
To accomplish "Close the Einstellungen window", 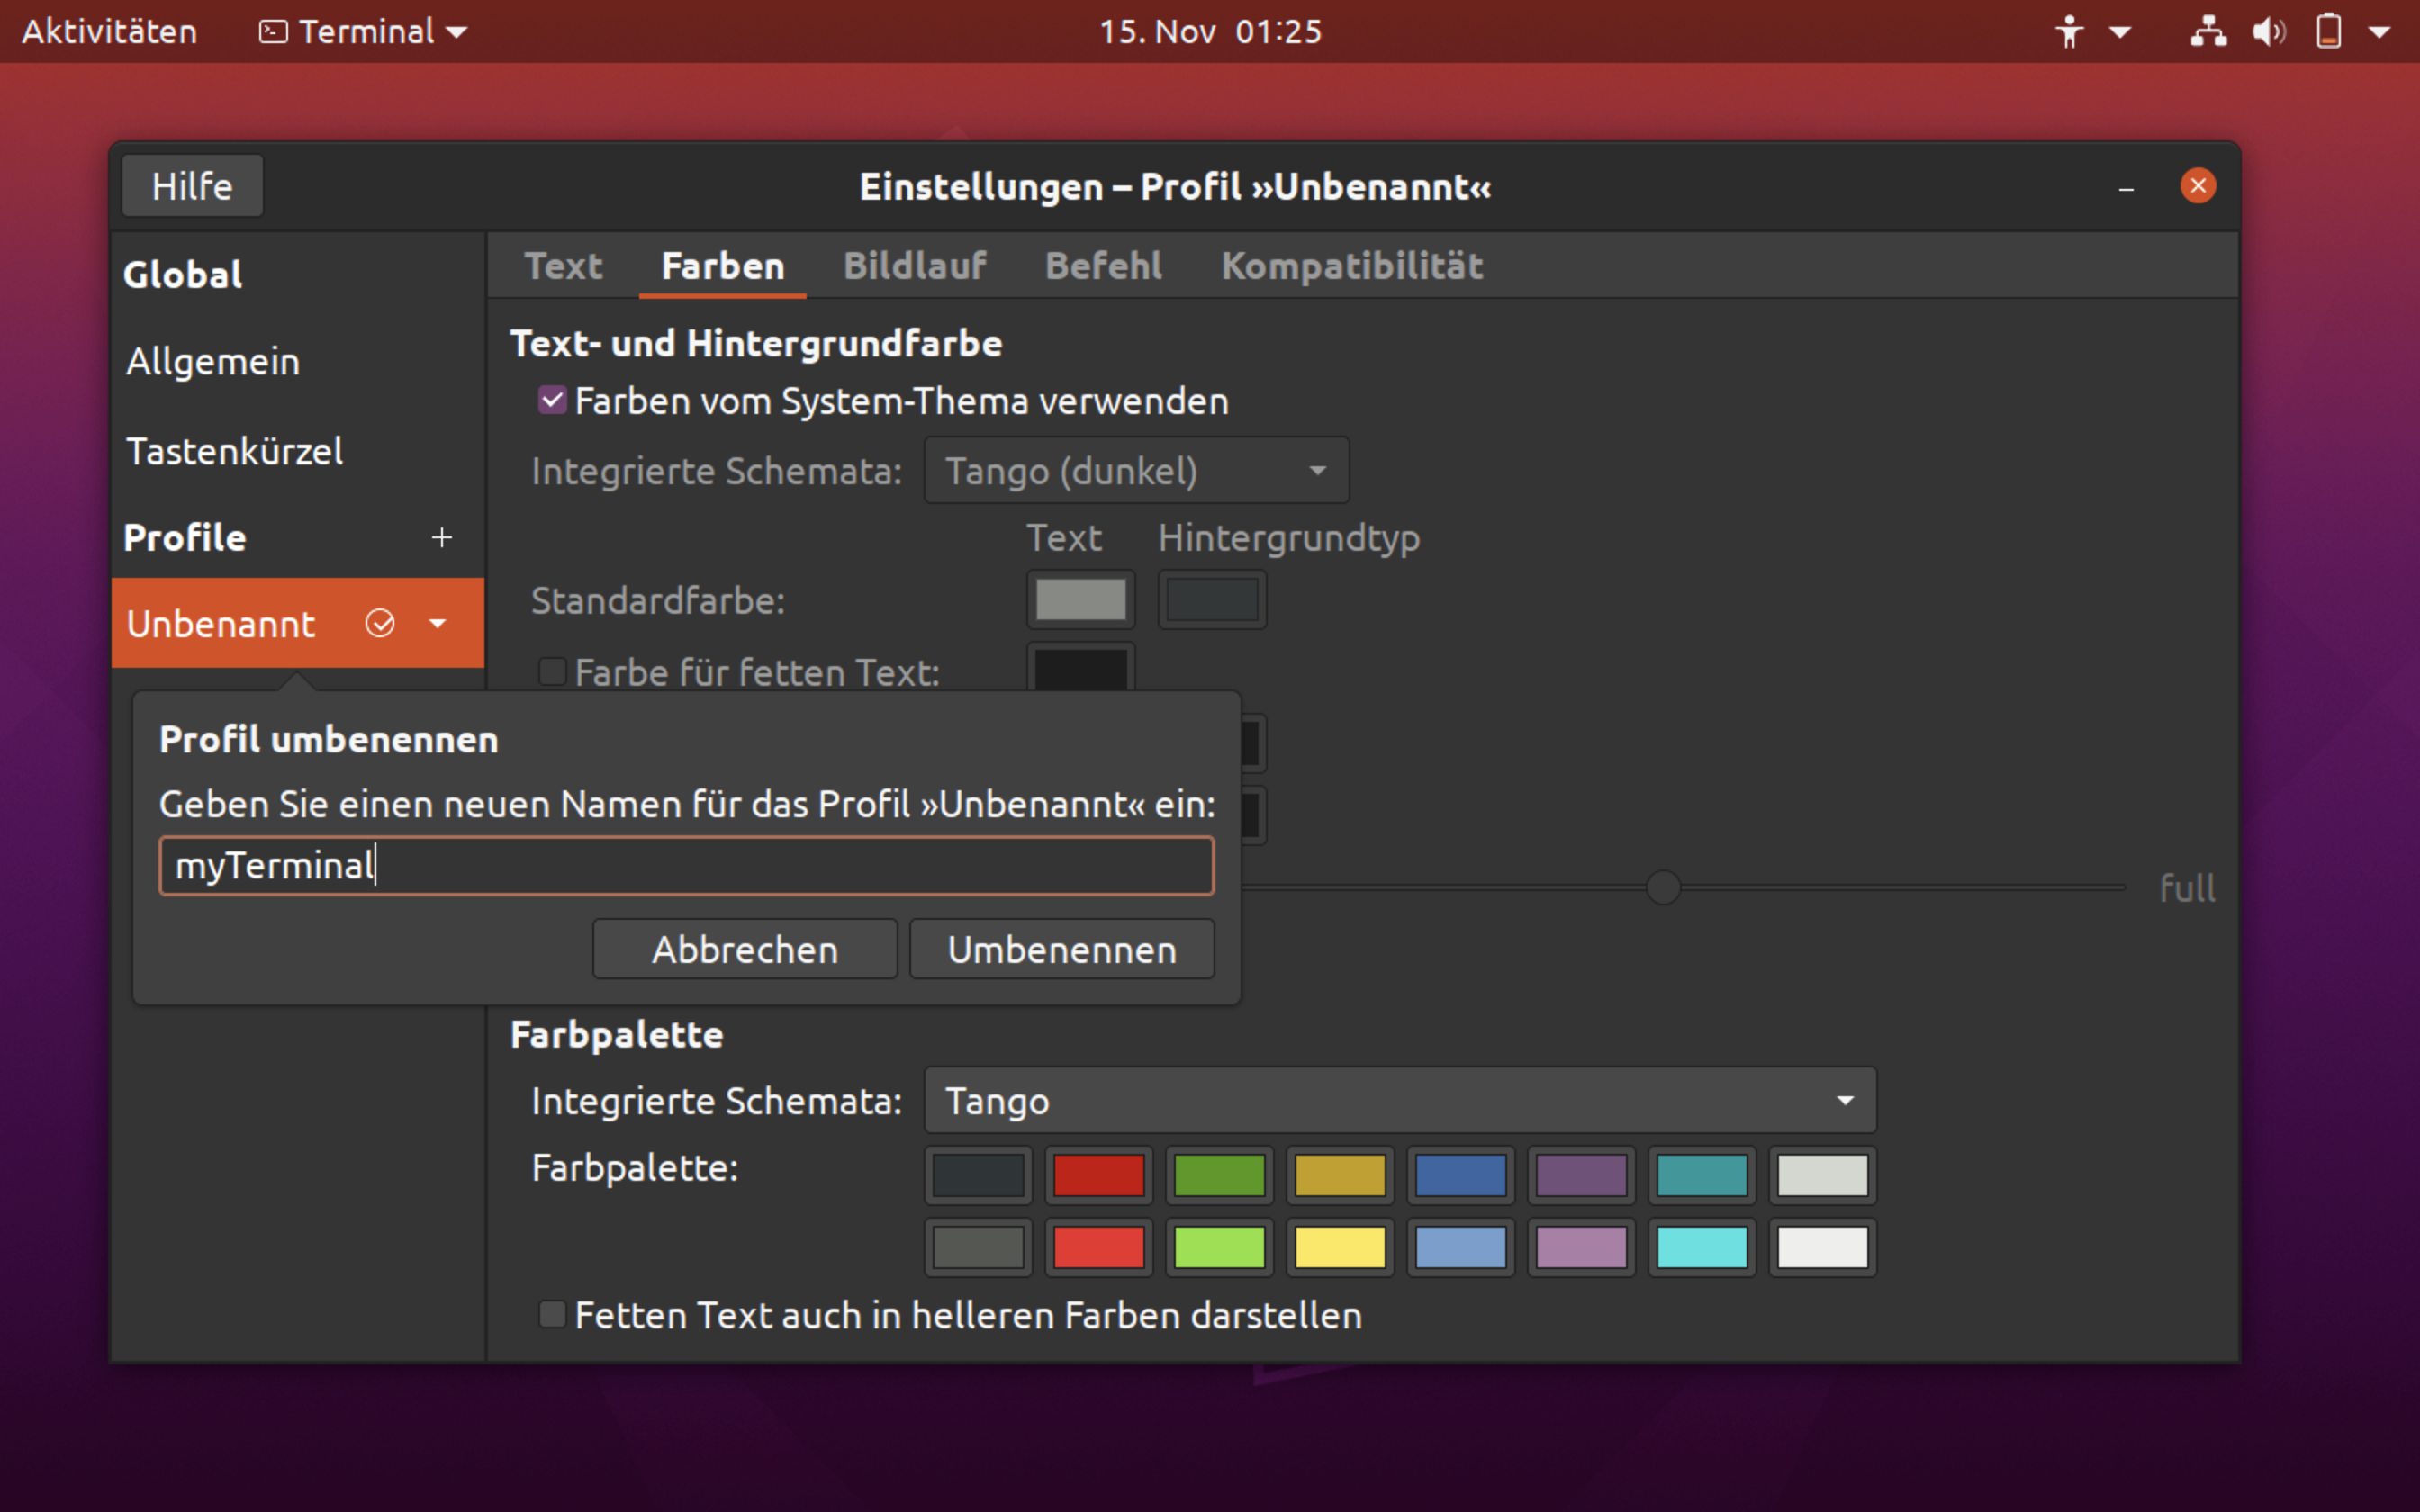I will click(x=2197, y=186).
